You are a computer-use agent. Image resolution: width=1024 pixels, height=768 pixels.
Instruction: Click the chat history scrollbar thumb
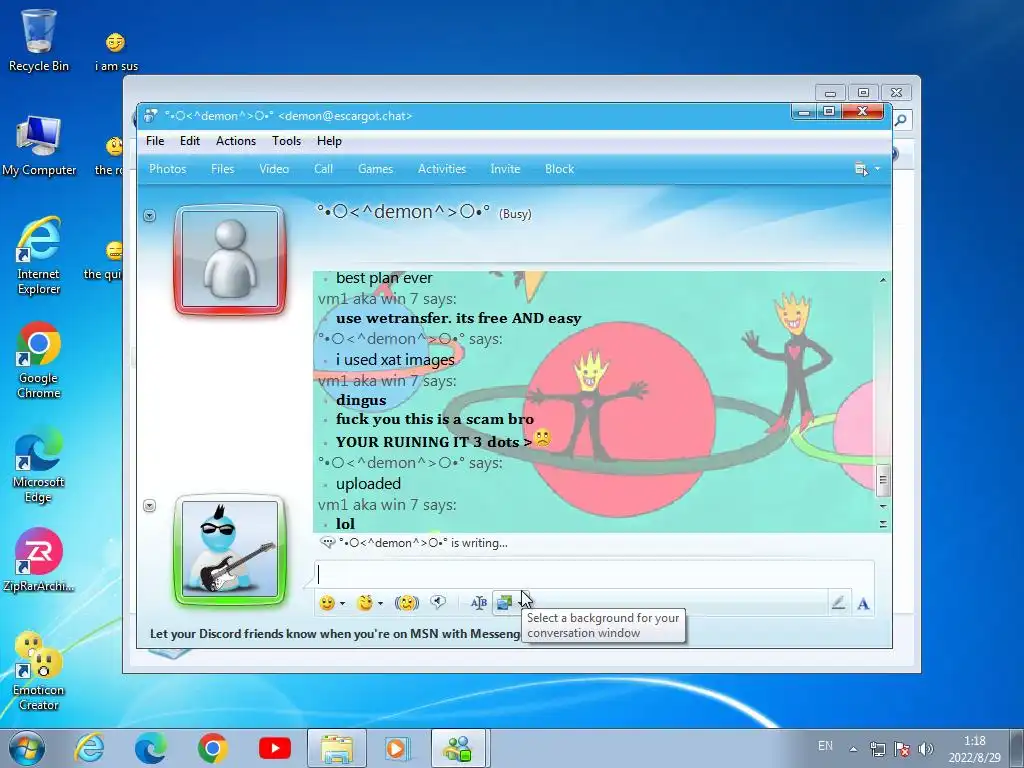(x=883, y=480)
